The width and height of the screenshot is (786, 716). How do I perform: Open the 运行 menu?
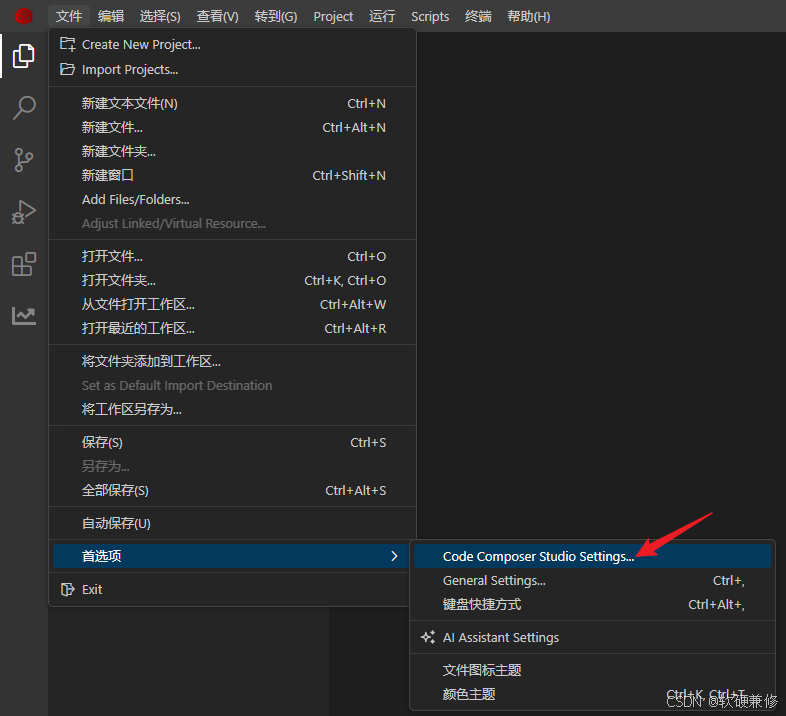[382, 17]
